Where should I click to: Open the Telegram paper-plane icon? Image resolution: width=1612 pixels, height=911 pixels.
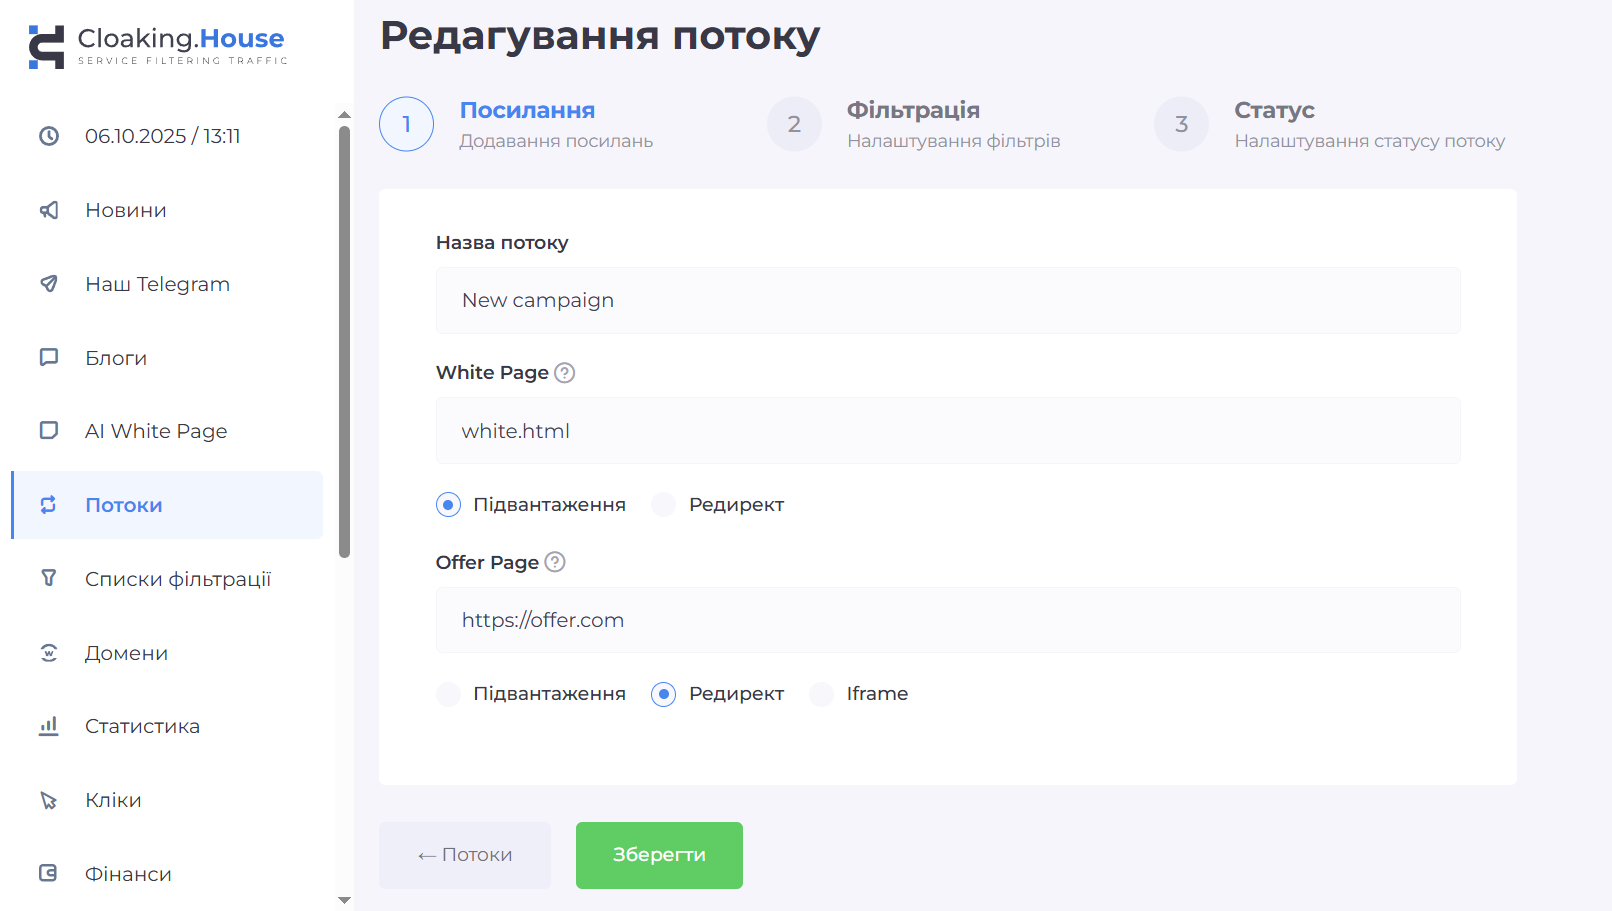49,284
